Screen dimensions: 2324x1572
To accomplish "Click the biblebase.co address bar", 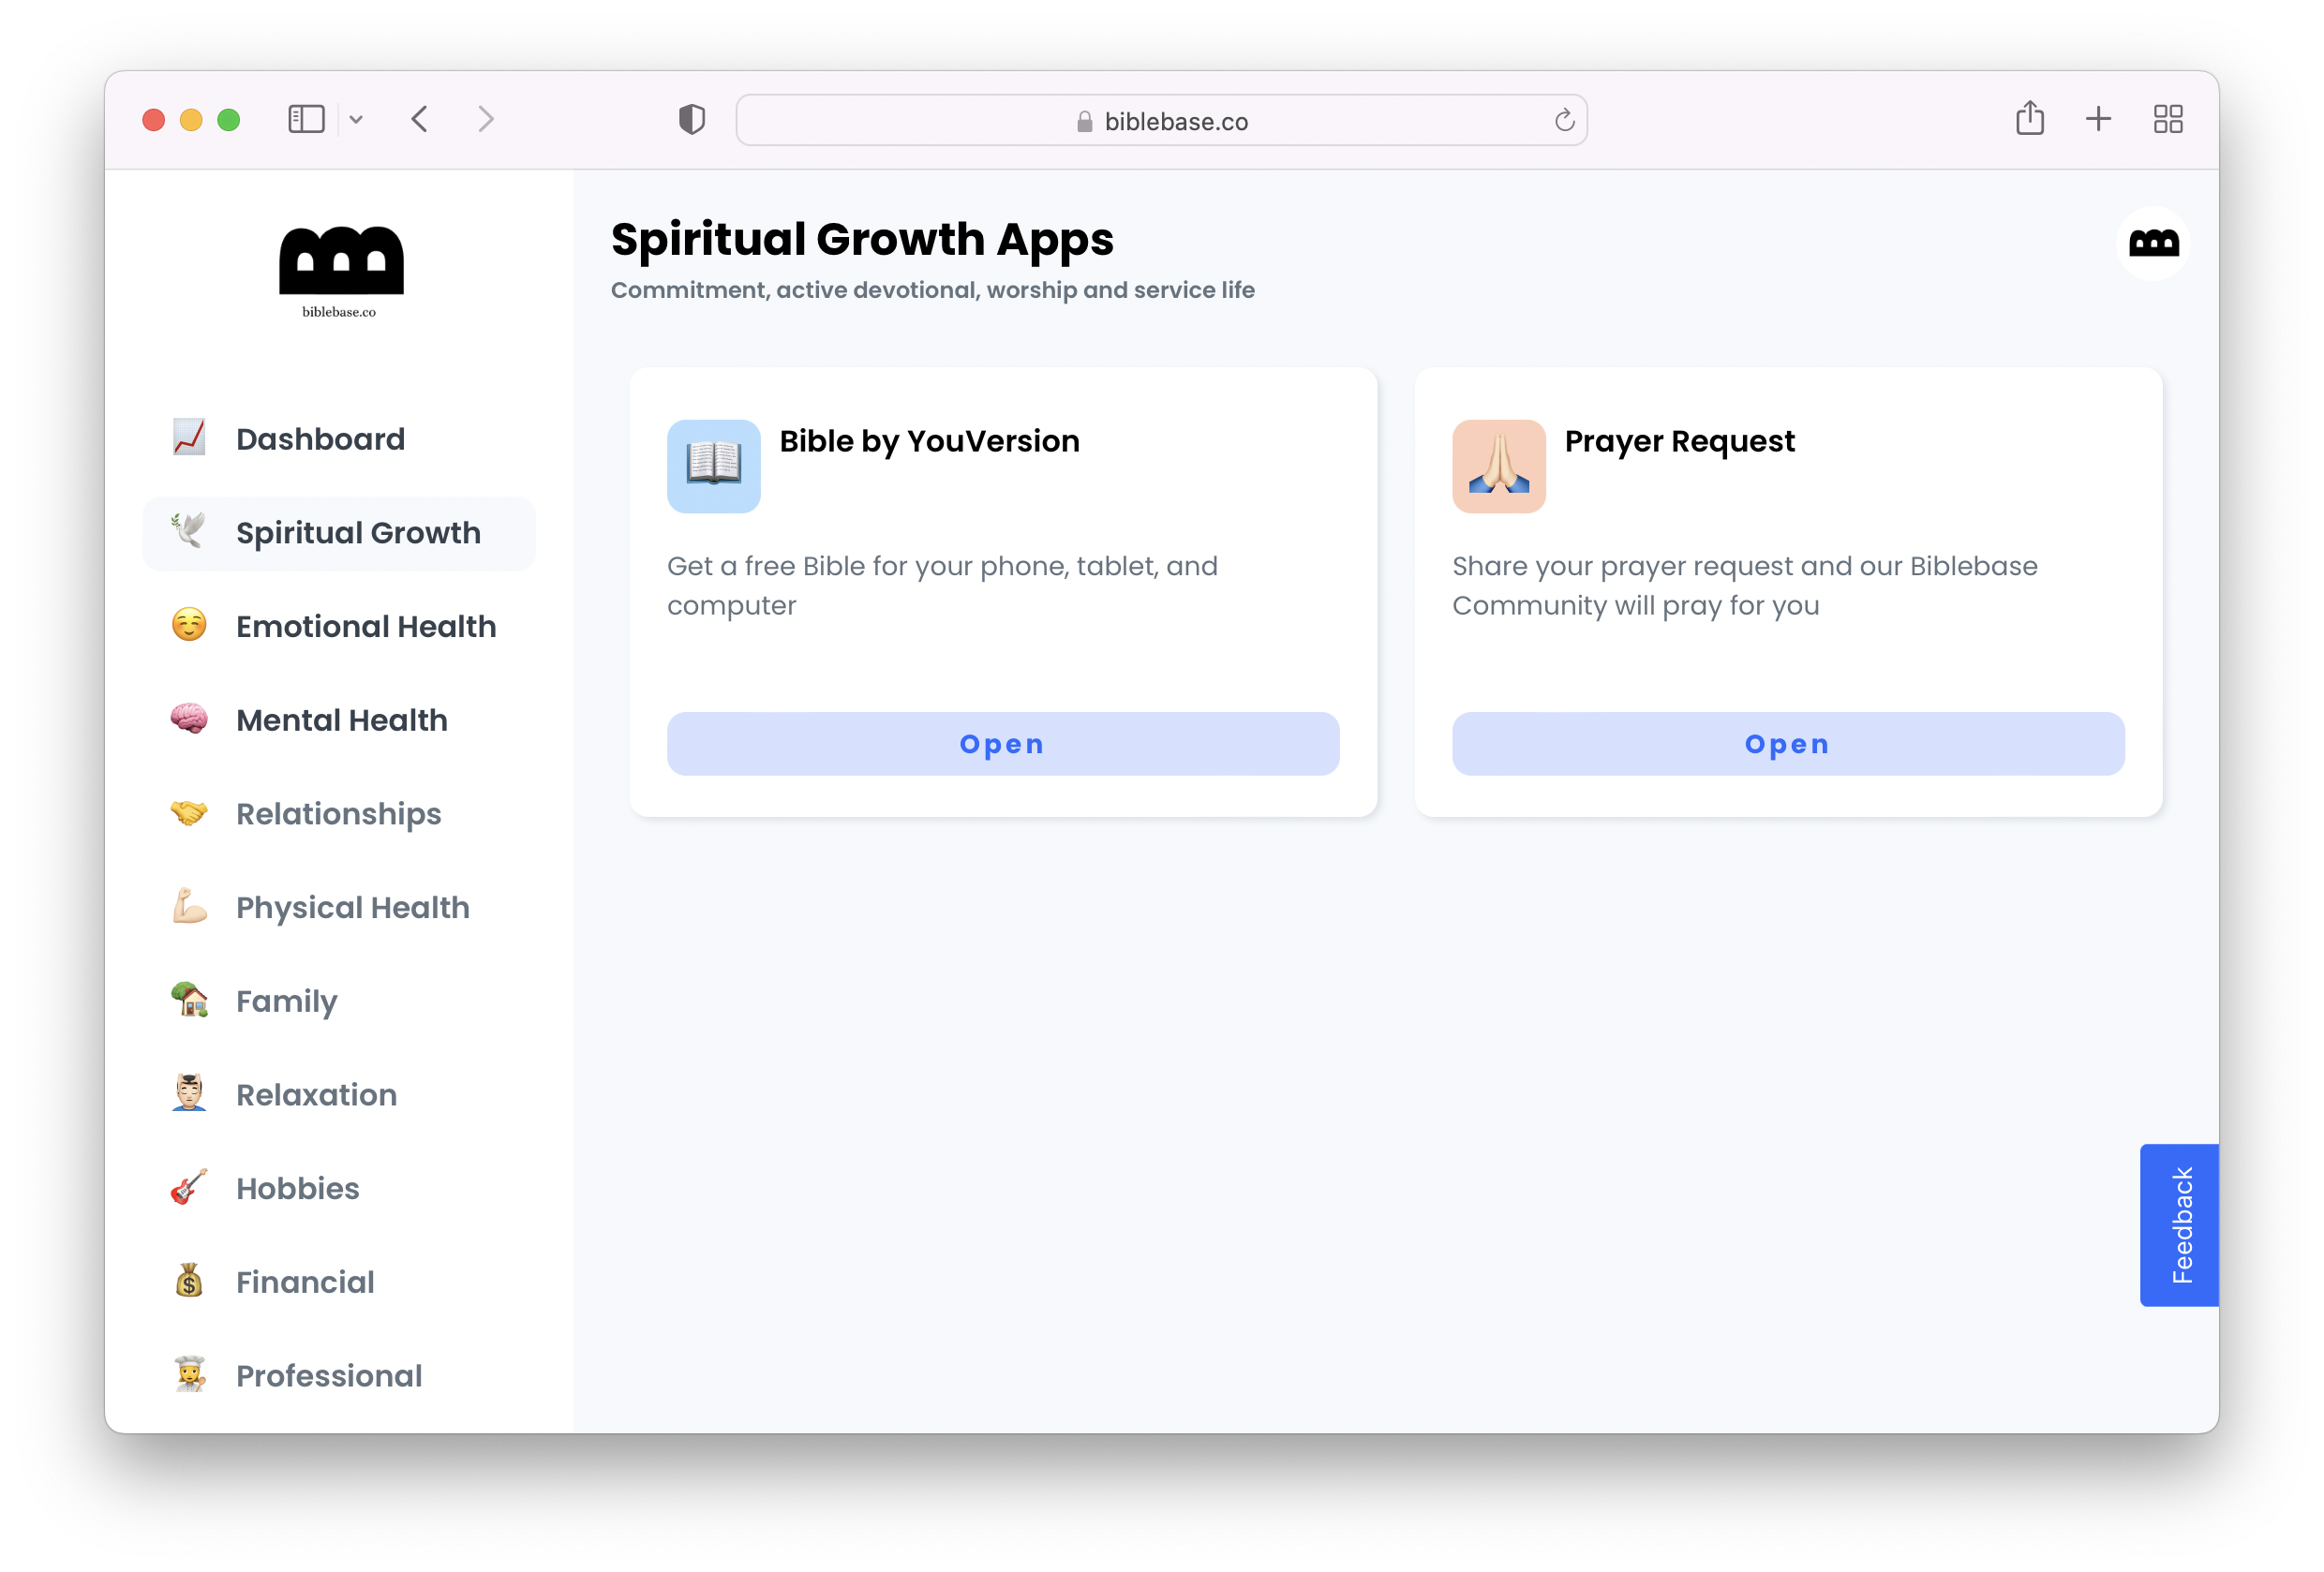I will 1160,121.
